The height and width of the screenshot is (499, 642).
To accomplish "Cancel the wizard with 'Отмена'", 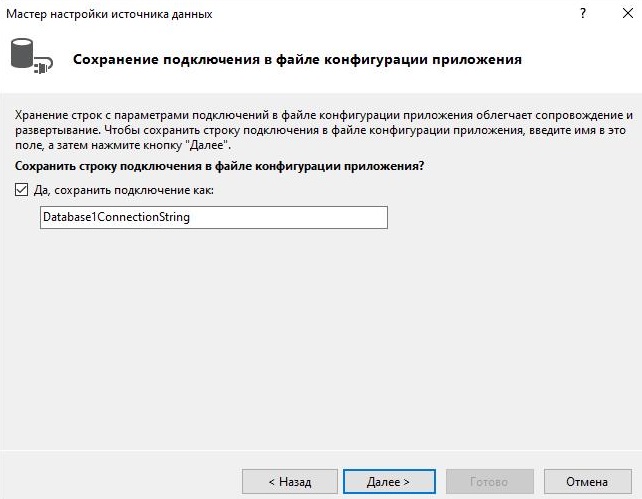I will click(x=587, y=481).
